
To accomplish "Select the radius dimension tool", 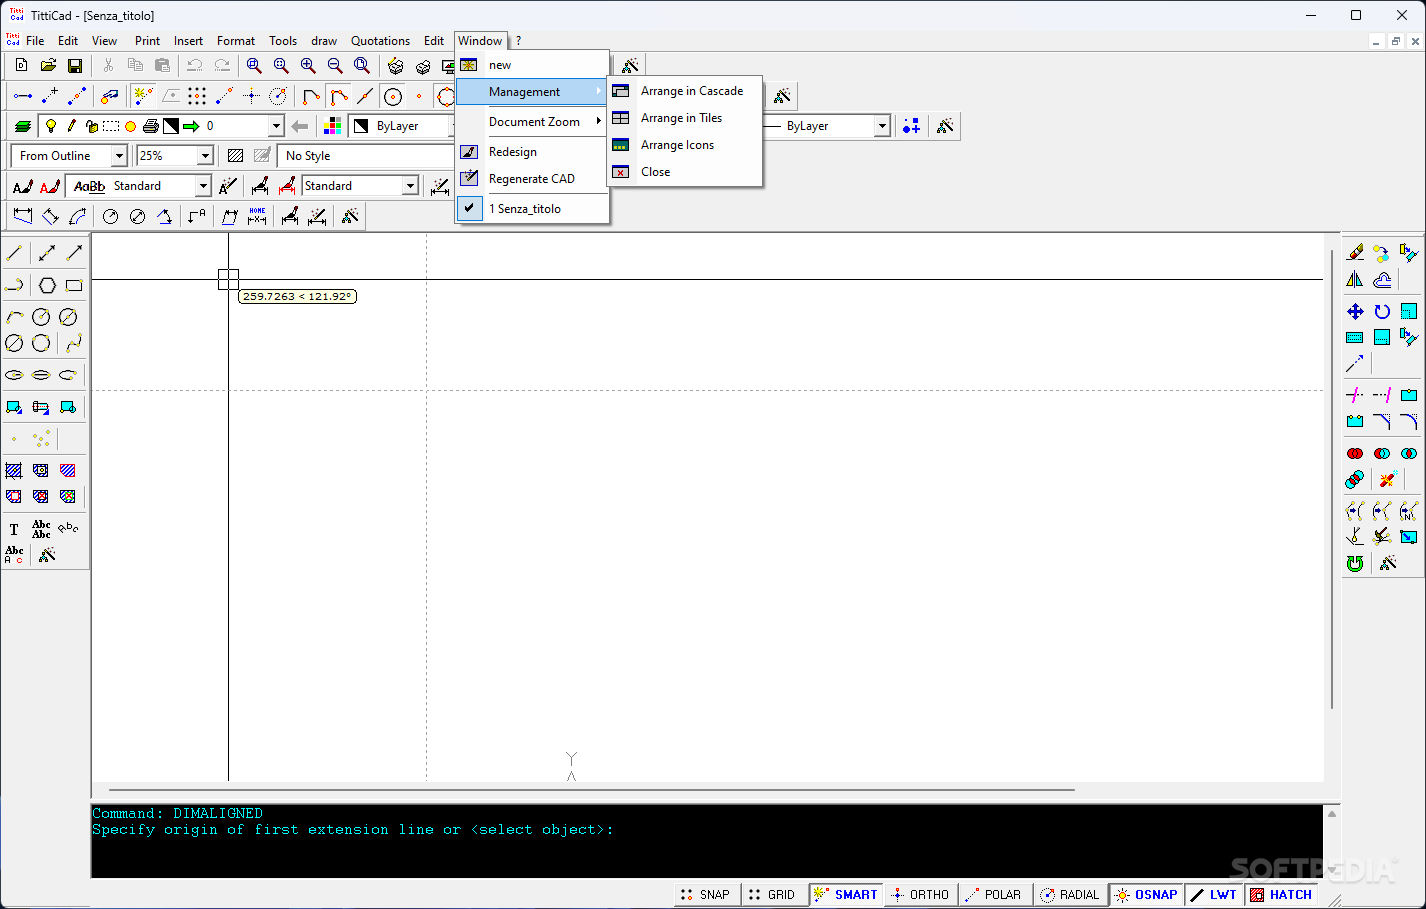I will [111, 216].
